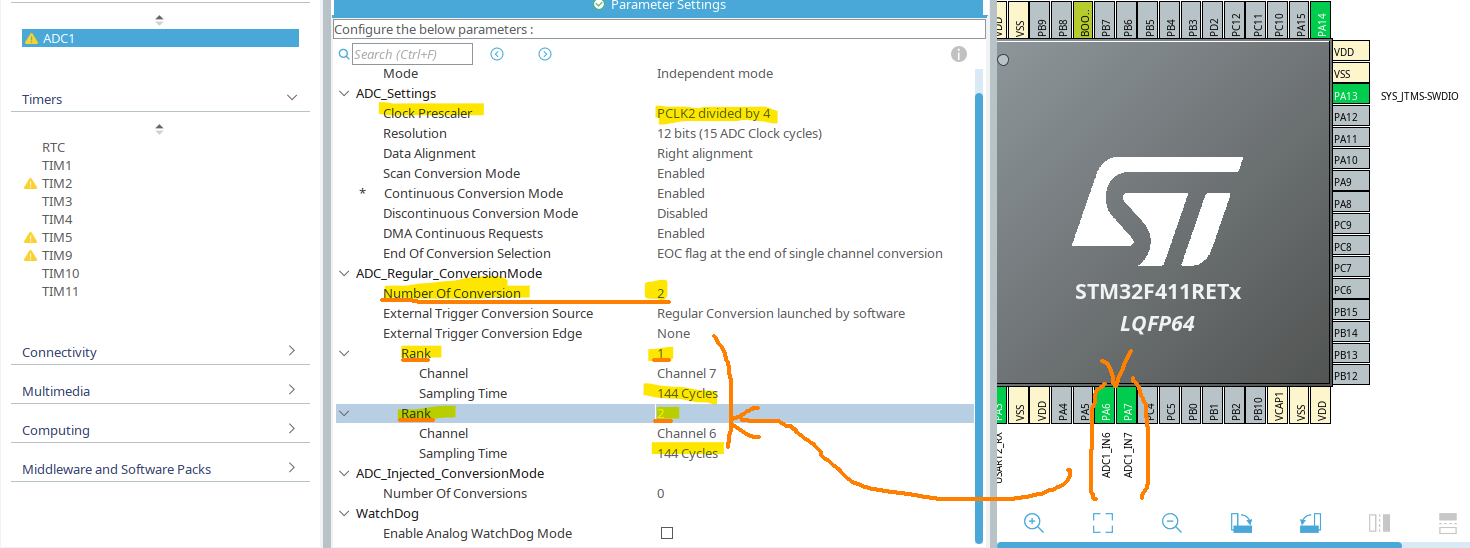Screen dimensions: 1470x548
Task: Collapse the Rank 1 entry
Action: pos(344,353)
